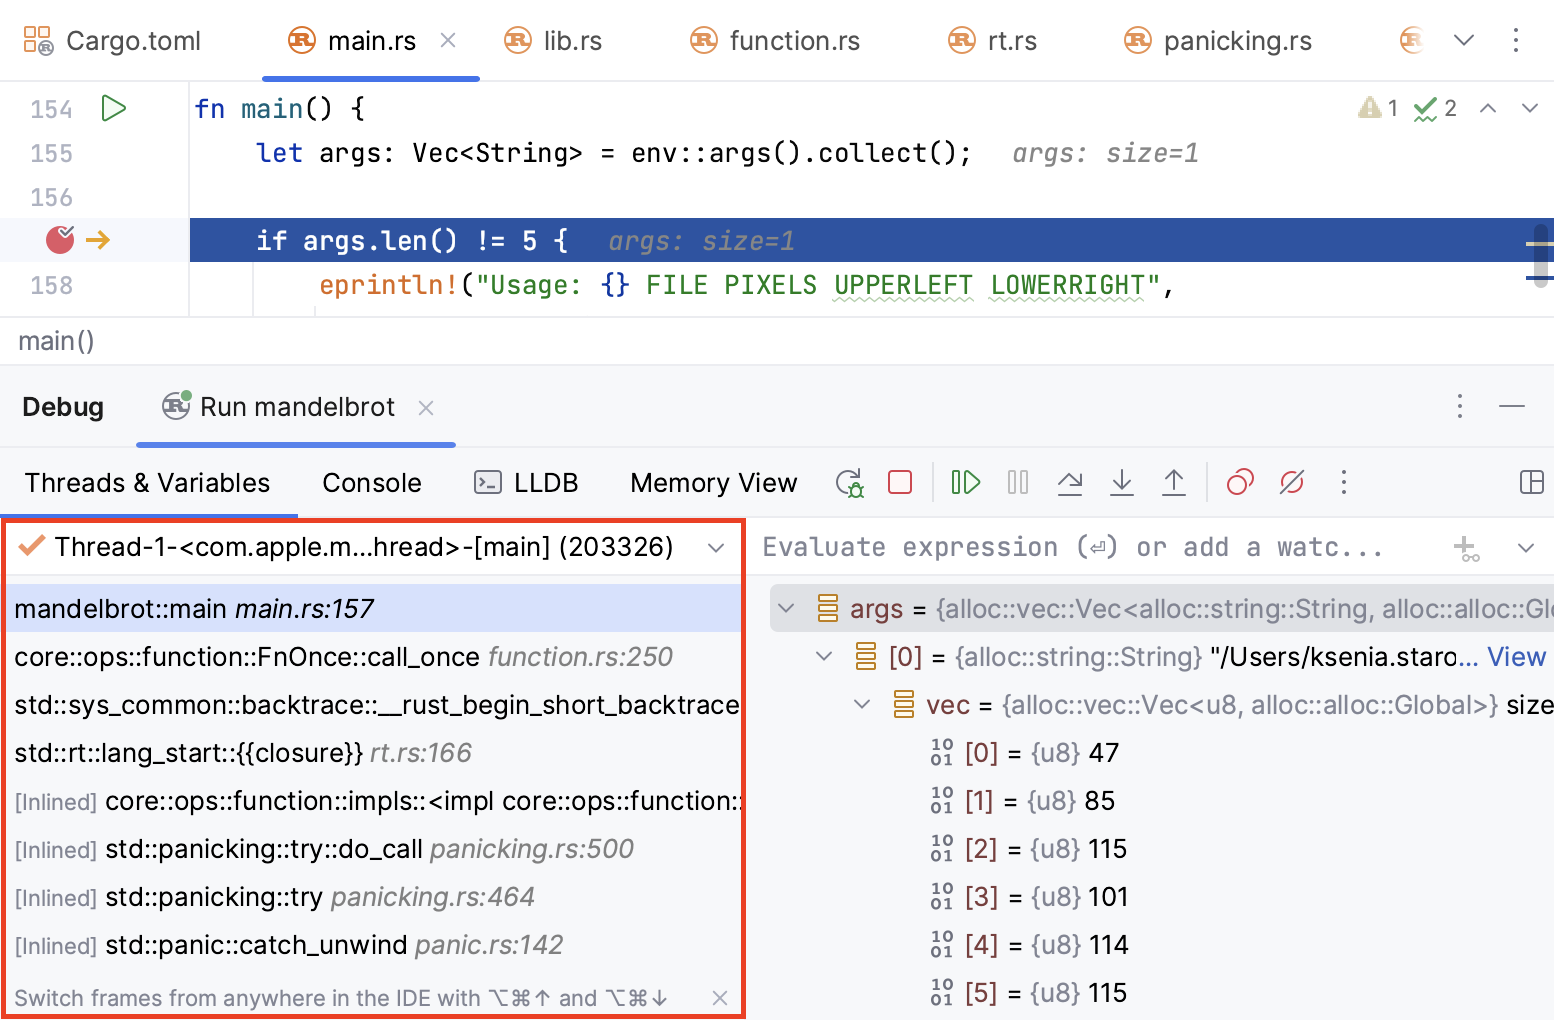Go to the next highlighted error
The width and height of the screenshot is (1554, 1020).
click(1530, 108)
